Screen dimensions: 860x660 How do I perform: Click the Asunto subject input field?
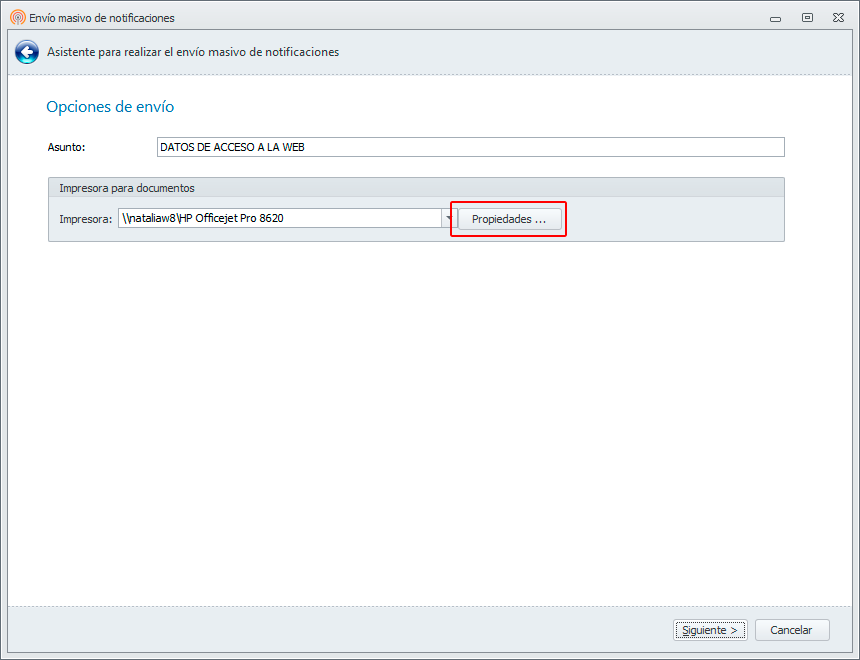point(471,147)
